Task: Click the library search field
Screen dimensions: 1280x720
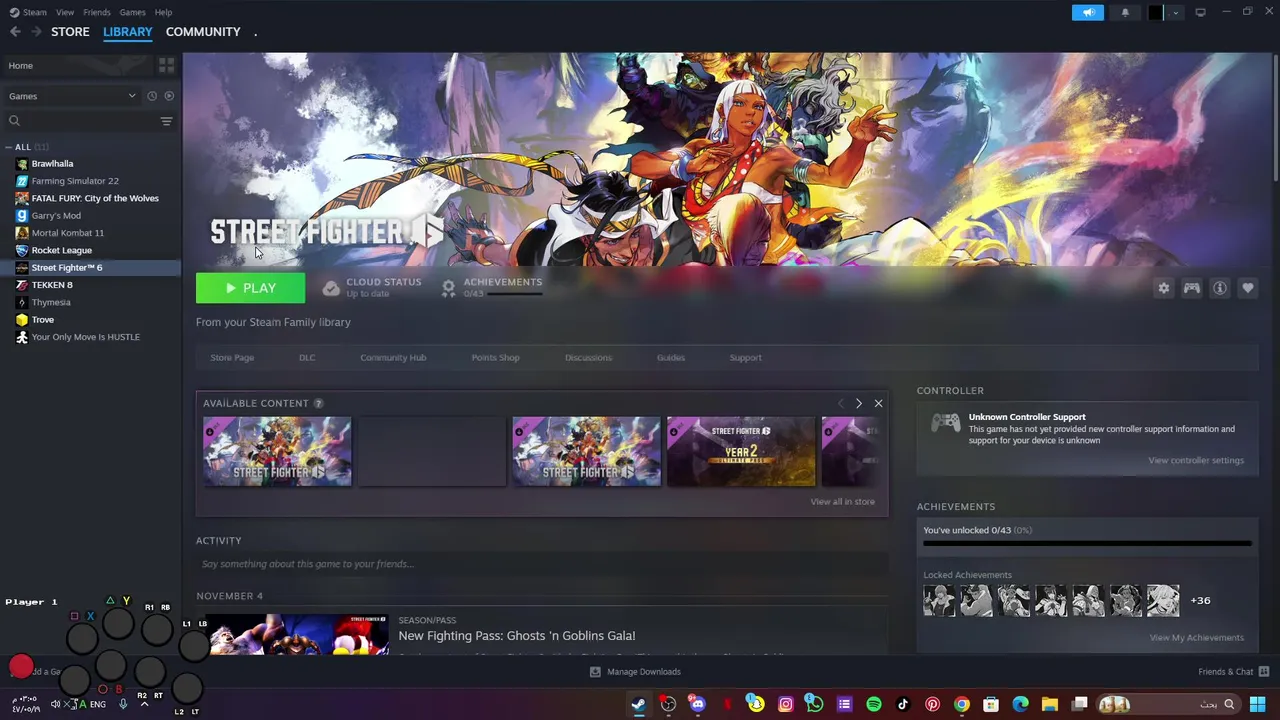Action: click(x=80, y=121)
